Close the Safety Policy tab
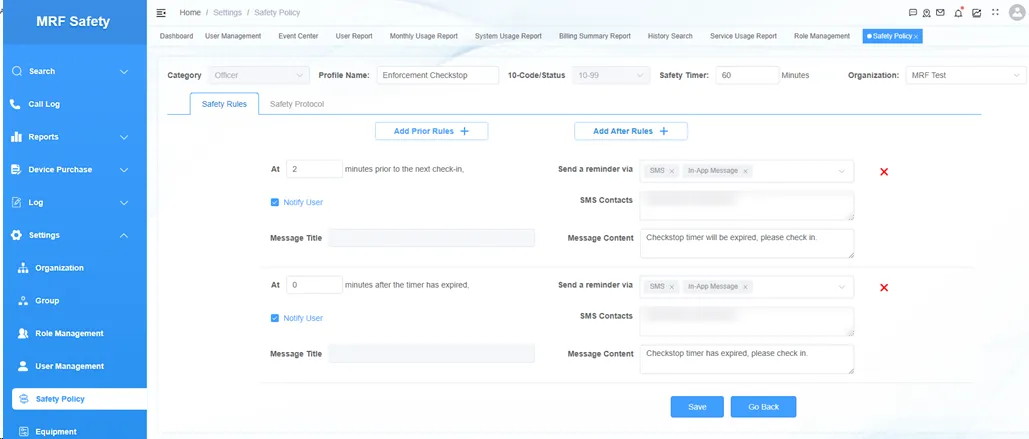Viewport: 1029px width, 439px height. click(915, 37)
